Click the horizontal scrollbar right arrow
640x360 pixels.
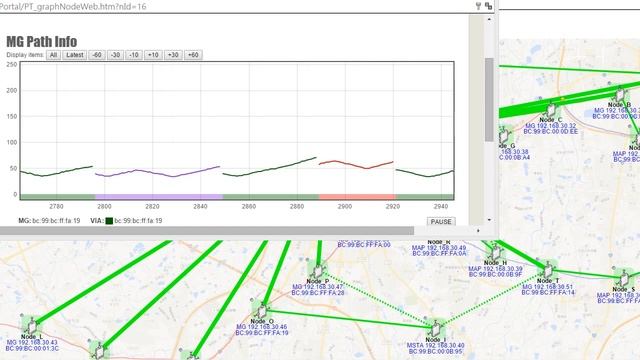(x=478, y=231)
